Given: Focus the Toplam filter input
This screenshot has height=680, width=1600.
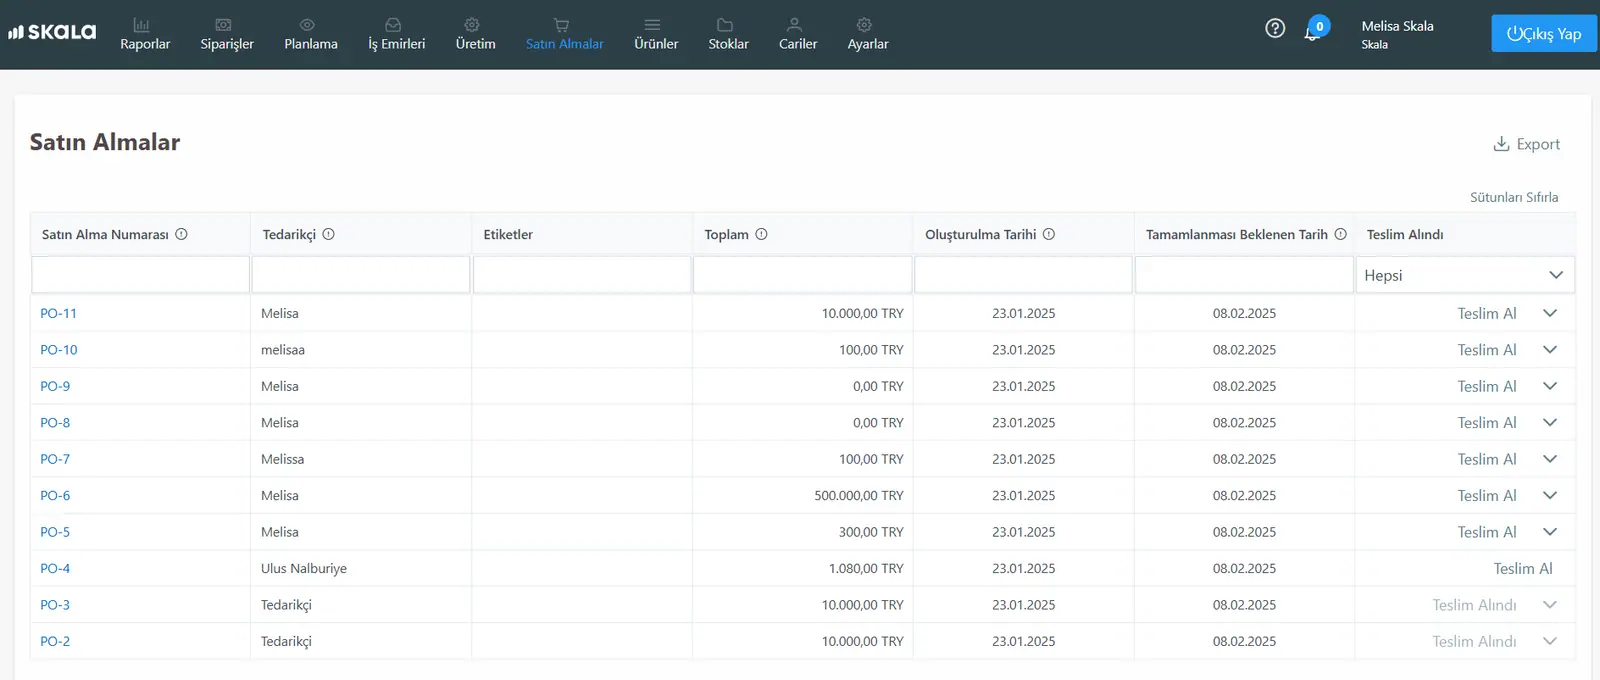Looking at the screenshot, I should click(x=802, y=275).
